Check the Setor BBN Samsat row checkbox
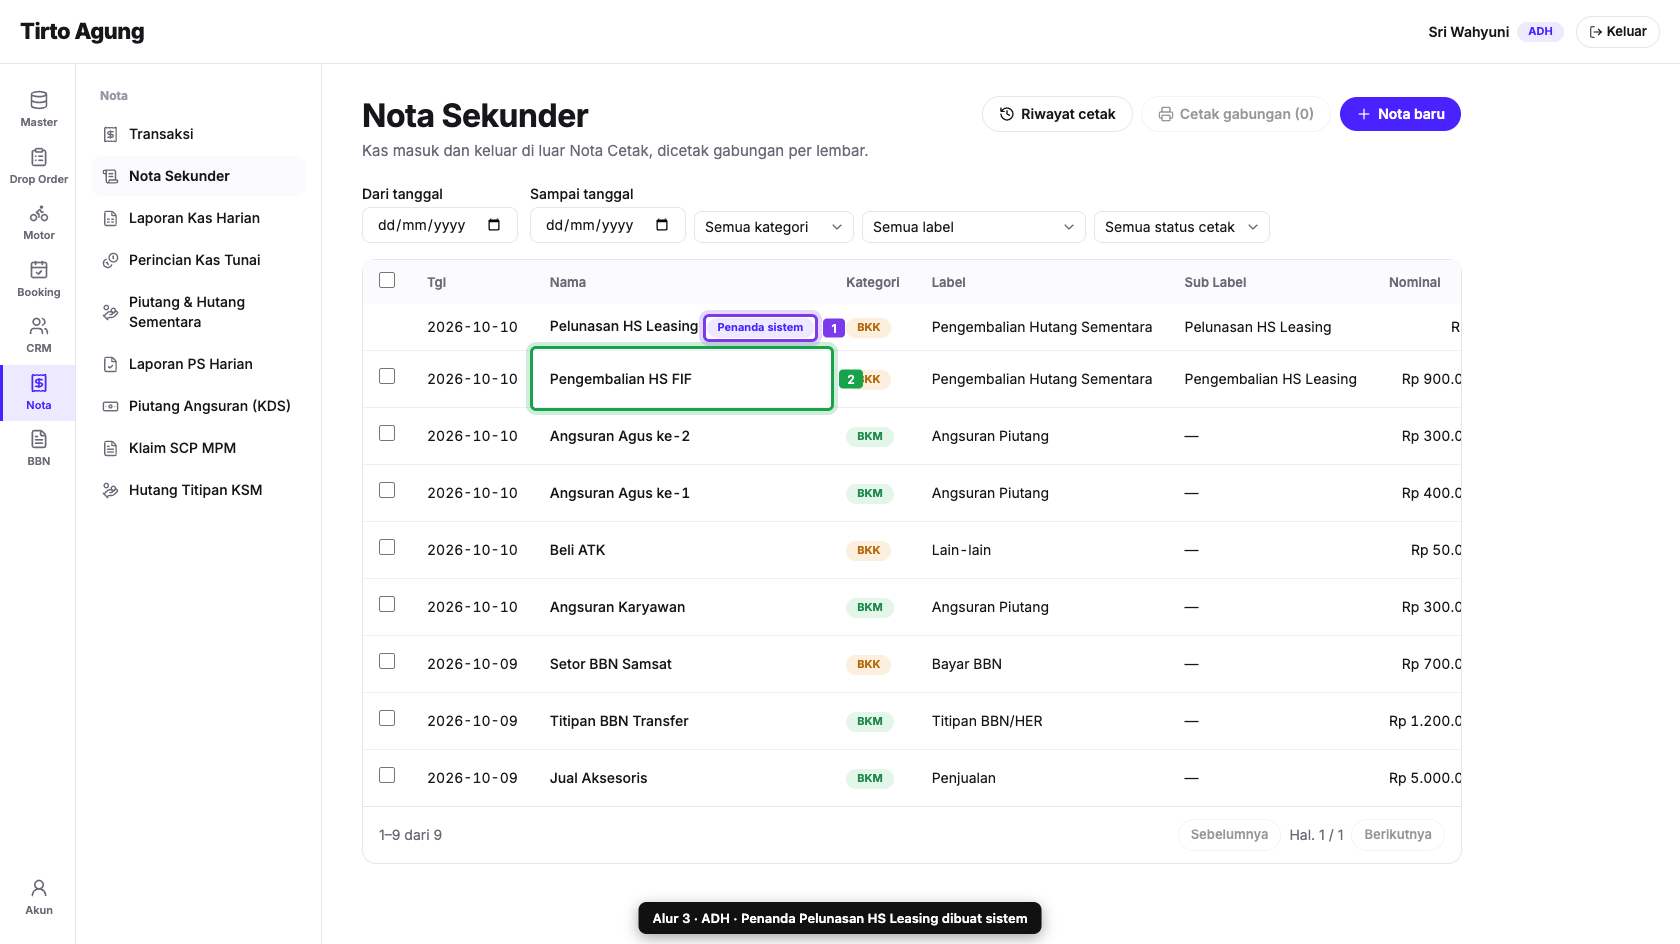Image resolution: width=1680 pixels, height=944 pixels. (x=387, y=661)
